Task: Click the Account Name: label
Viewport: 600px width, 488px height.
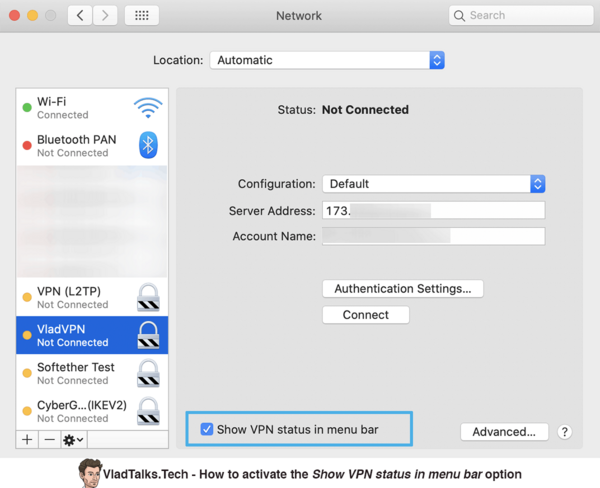Action: pyautogui.click(x=274, y=237)
